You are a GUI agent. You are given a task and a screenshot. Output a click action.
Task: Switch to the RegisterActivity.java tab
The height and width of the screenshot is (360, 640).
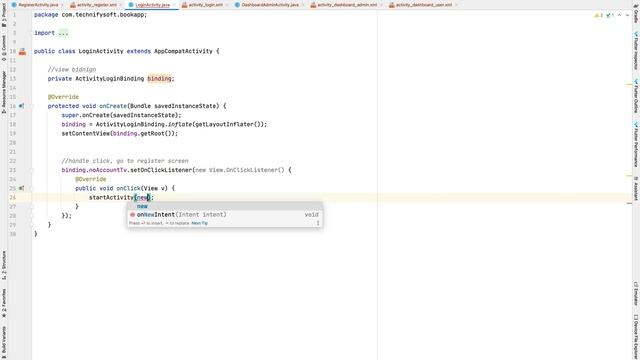click(x=38, y=5)
